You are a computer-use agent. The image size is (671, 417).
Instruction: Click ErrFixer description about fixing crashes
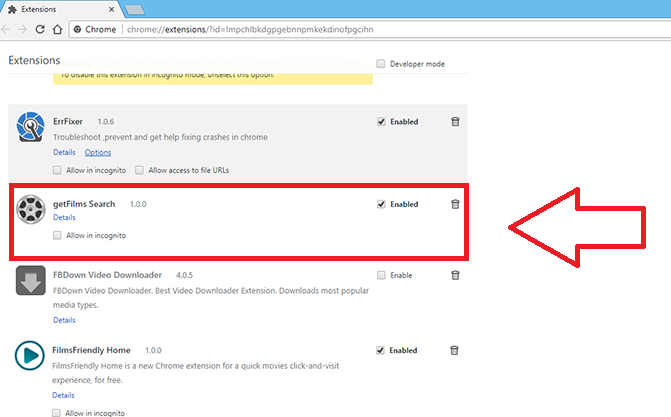pos(160,137)
